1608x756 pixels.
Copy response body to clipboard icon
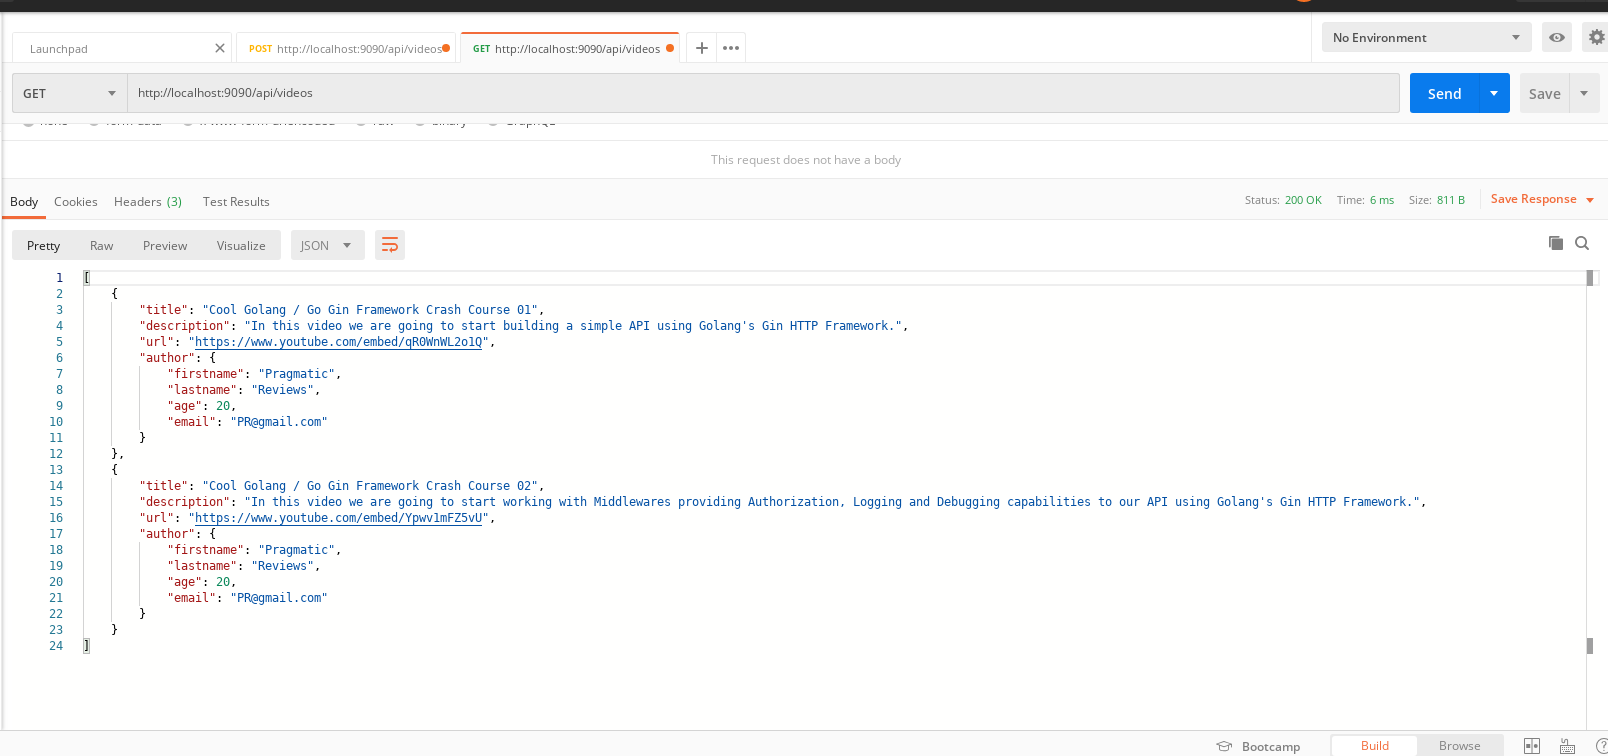click(1556, 243)
